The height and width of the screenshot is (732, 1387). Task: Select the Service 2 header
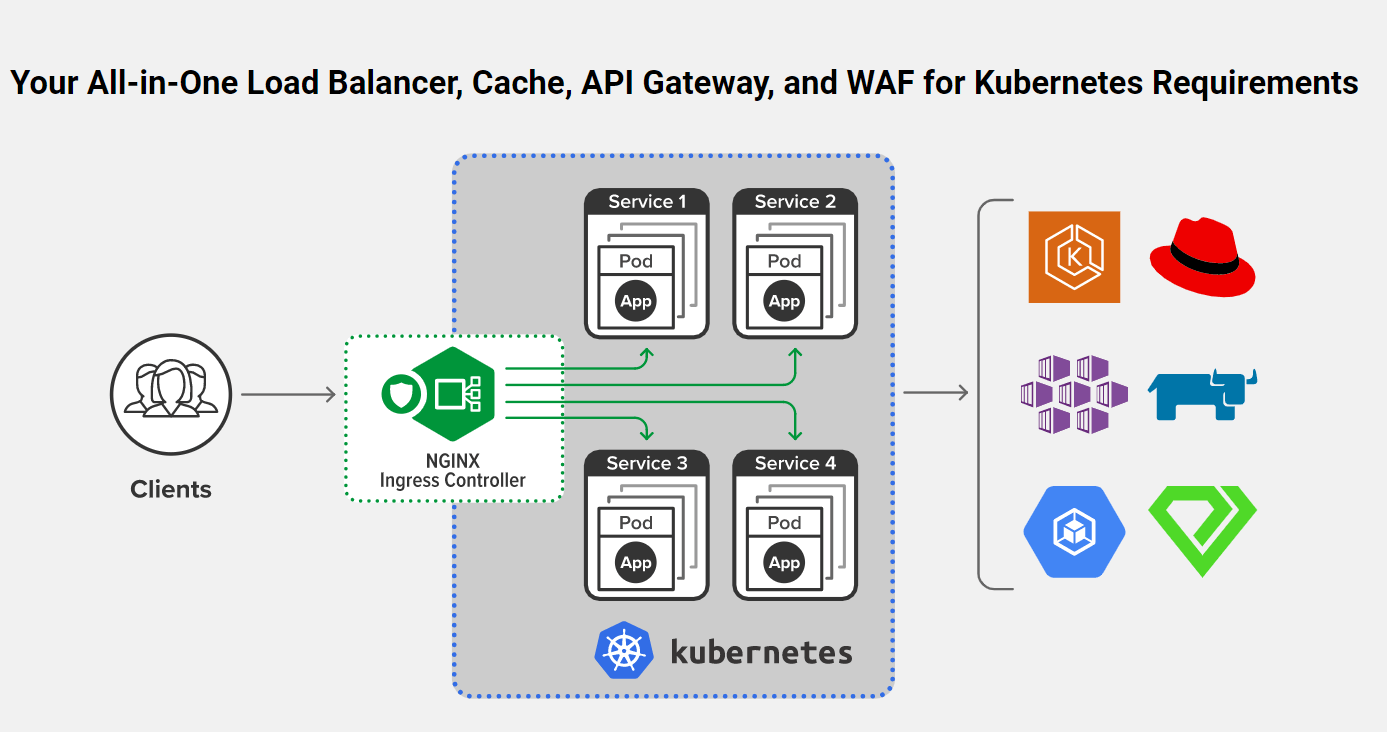[x=795, y=202]
